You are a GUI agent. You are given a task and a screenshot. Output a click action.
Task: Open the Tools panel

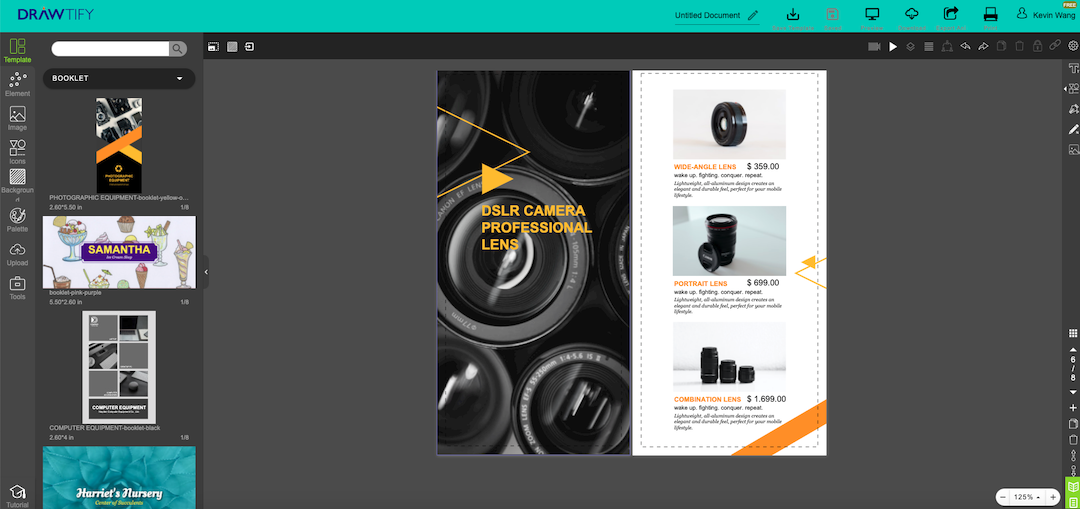(18, 288)
